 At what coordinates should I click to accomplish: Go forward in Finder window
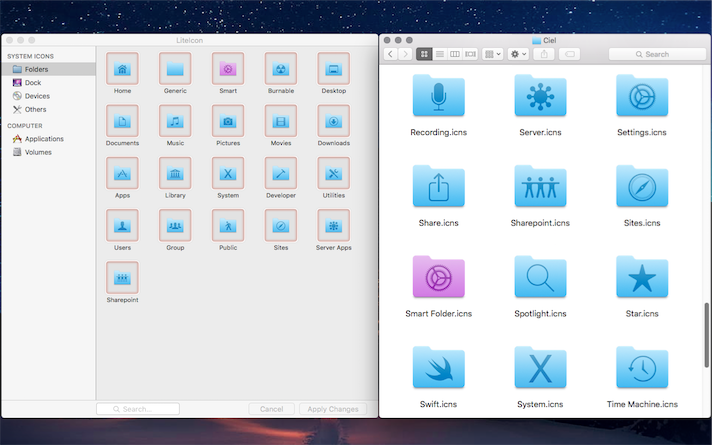[405, 54]
